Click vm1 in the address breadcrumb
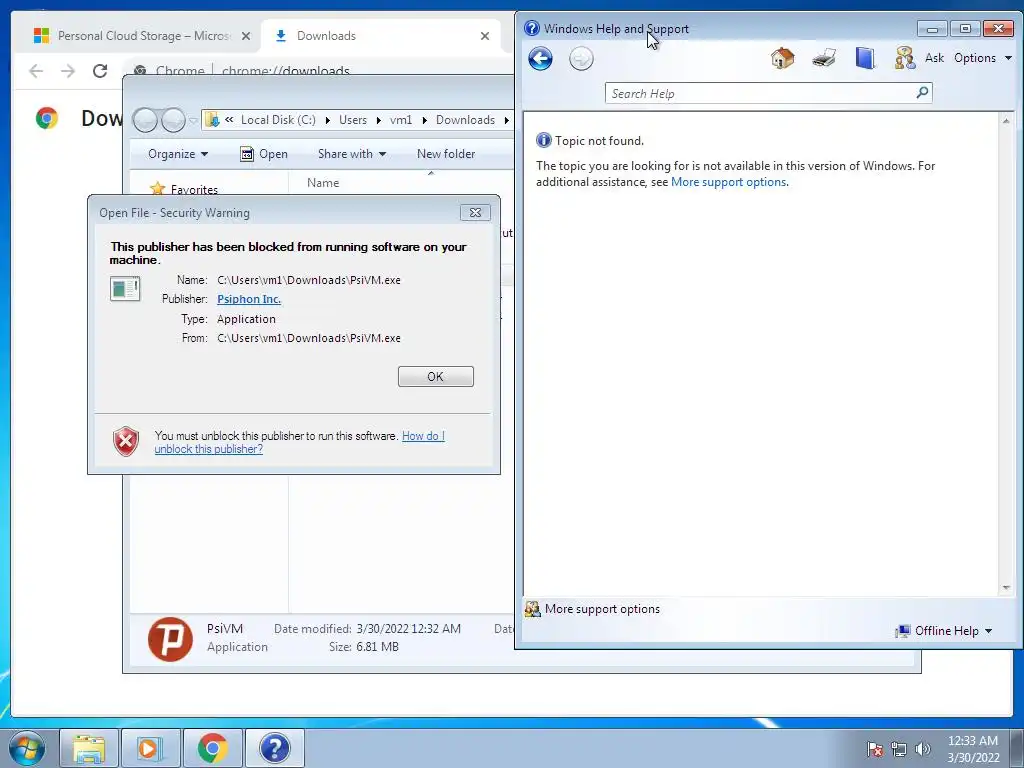 401,120
